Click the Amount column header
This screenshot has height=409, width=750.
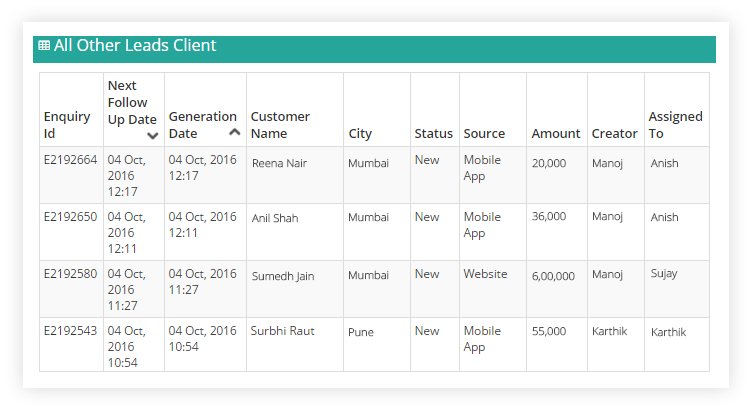556,133
